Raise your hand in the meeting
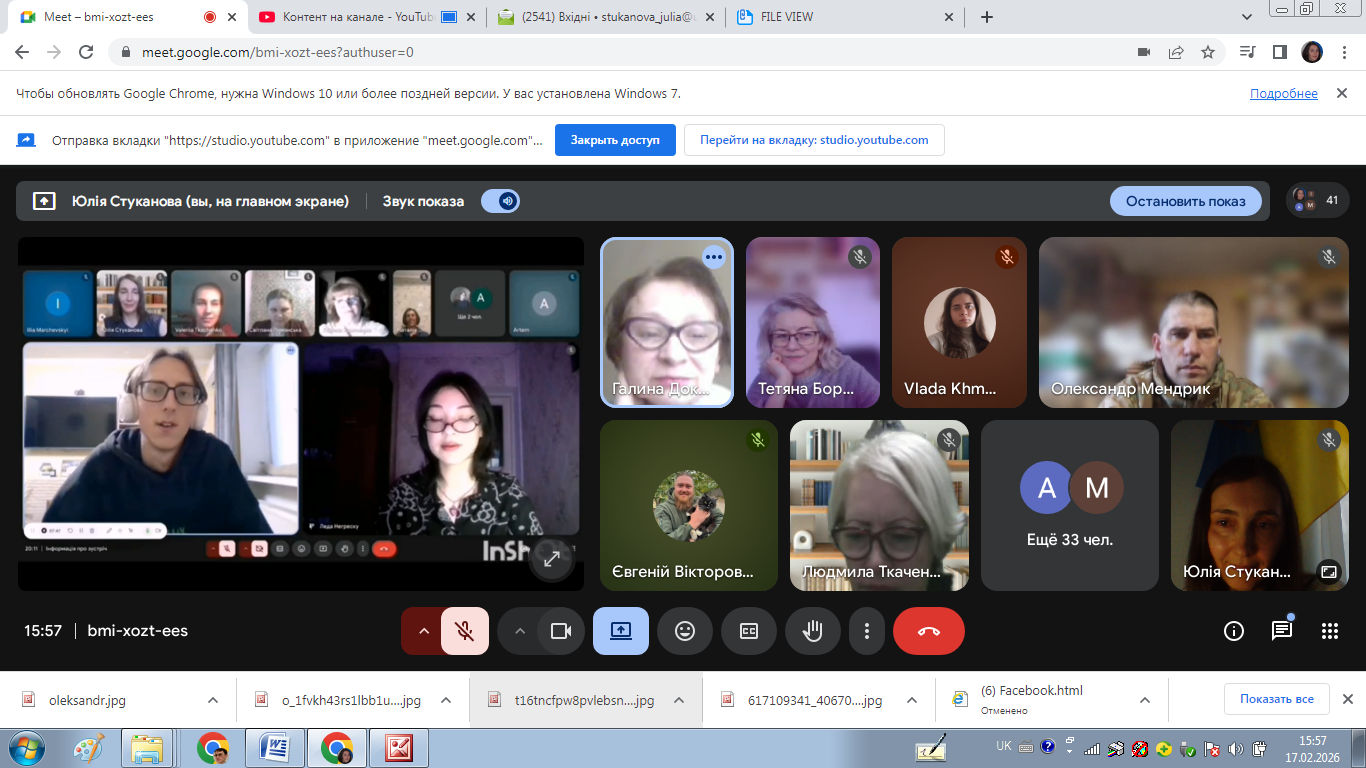1366x768 pixels. 812,631
